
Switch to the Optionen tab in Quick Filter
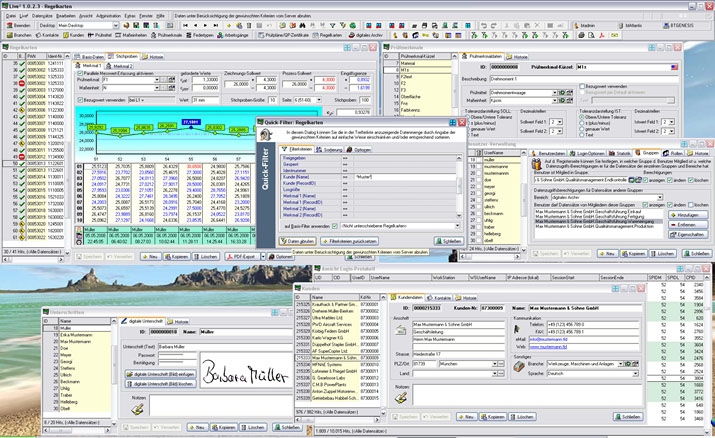click(359, 149)
